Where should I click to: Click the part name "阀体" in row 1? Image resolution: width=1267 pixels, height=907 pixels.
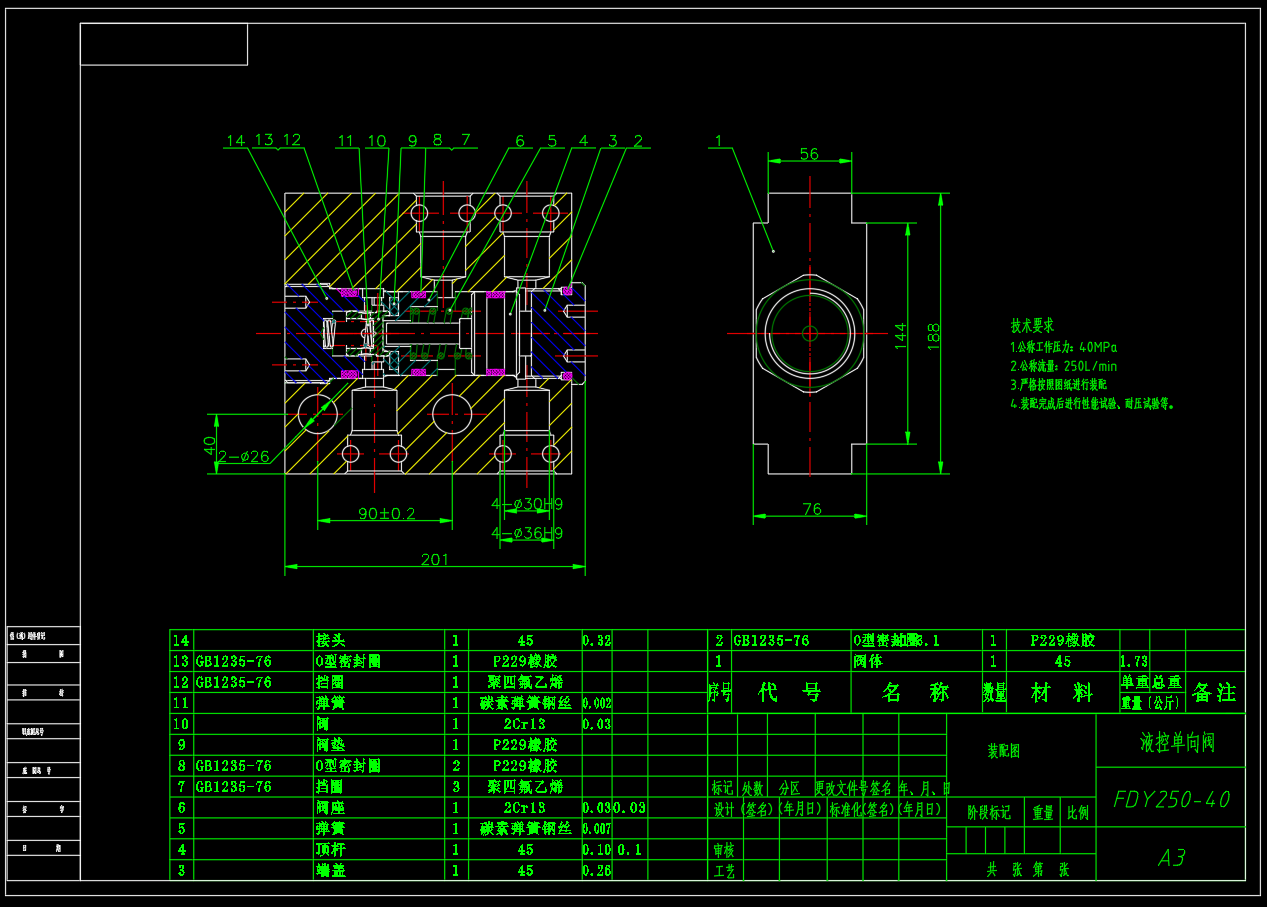(867, 661)
